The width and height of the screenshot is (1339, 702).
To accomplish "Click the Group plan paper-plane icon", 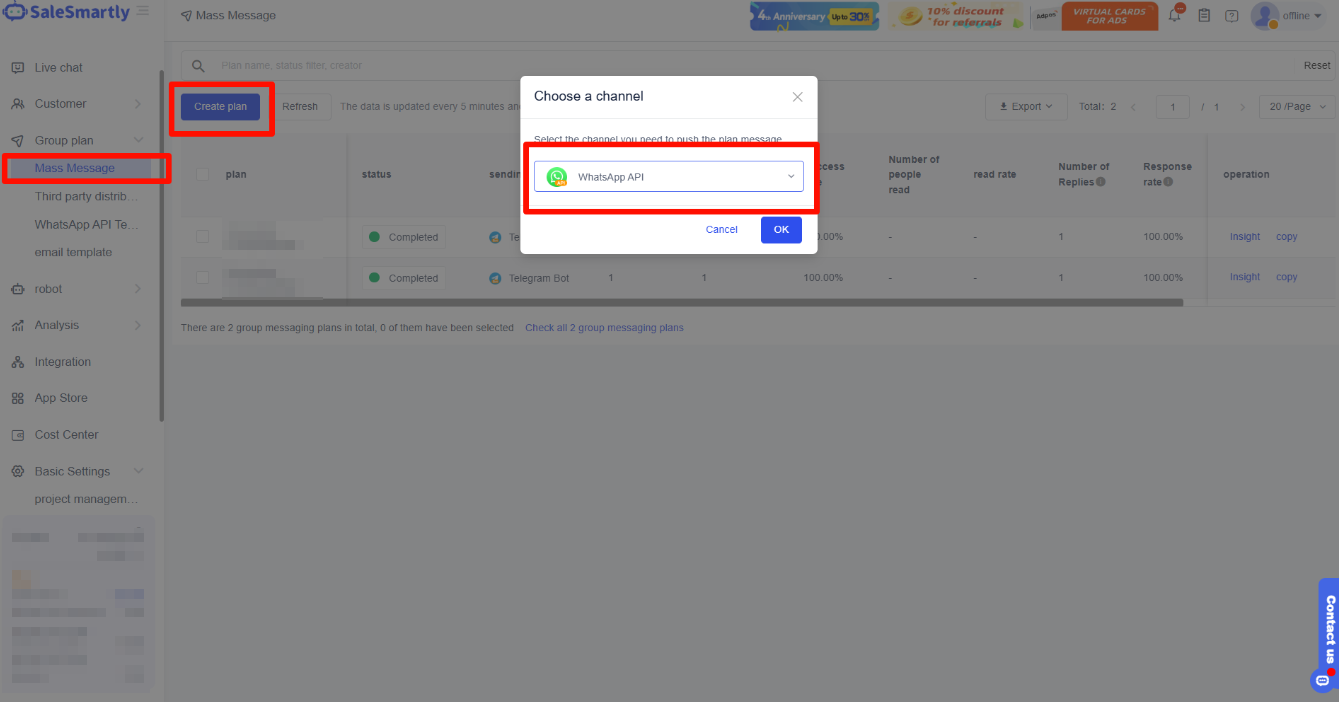I will [x=17, y=141].
